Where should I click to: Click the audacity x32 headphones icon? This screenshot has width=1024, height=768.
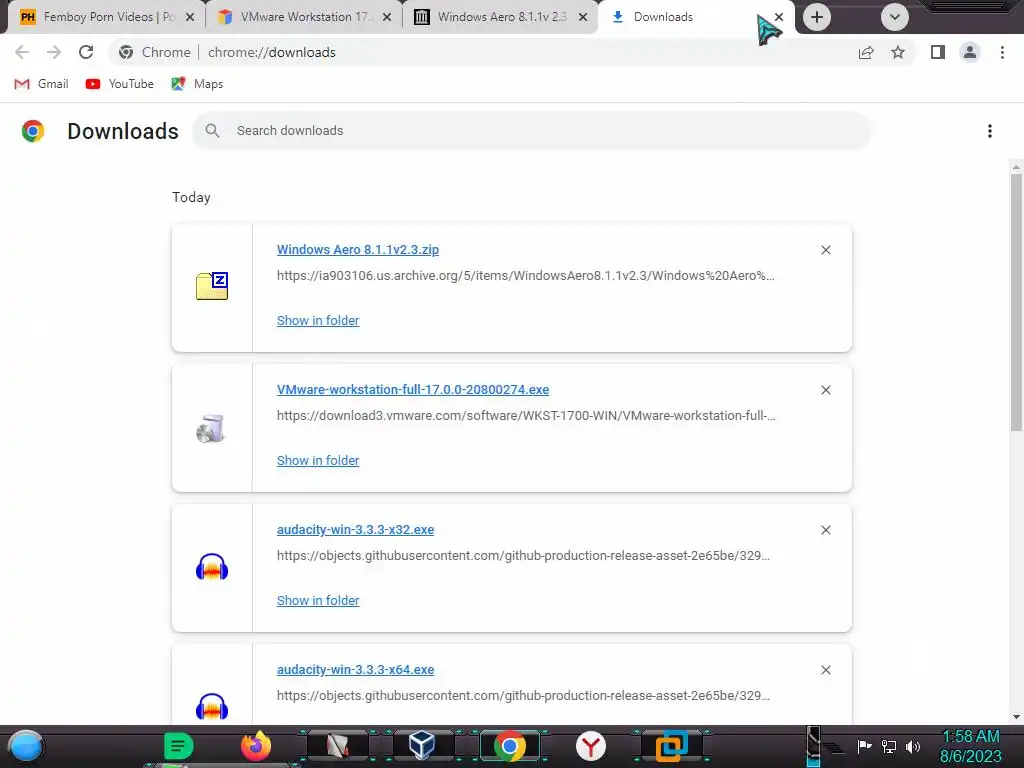pos(212,567)
